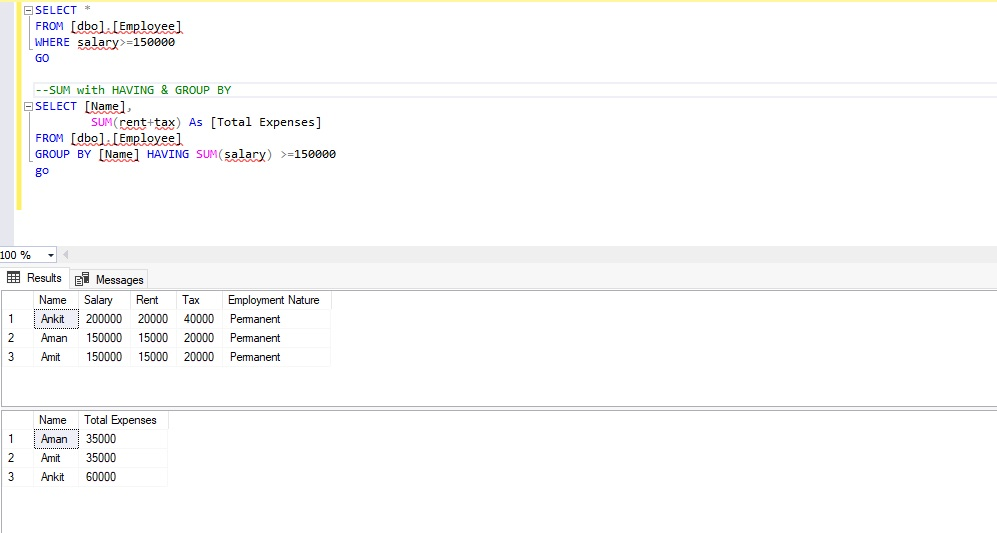Click the uppercase GO statement
The width and height of the screenshot is (997, 533).
42,59
